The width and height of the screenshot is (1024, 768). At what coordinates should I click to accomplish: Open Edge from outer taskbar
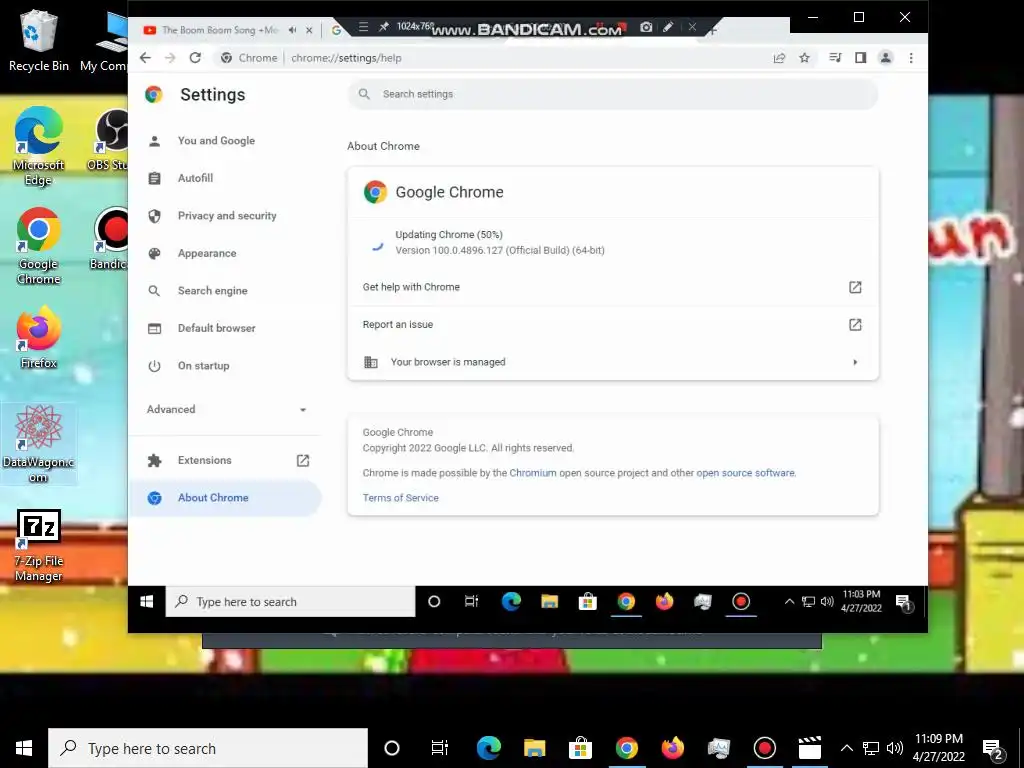click(x=488, y=748)
